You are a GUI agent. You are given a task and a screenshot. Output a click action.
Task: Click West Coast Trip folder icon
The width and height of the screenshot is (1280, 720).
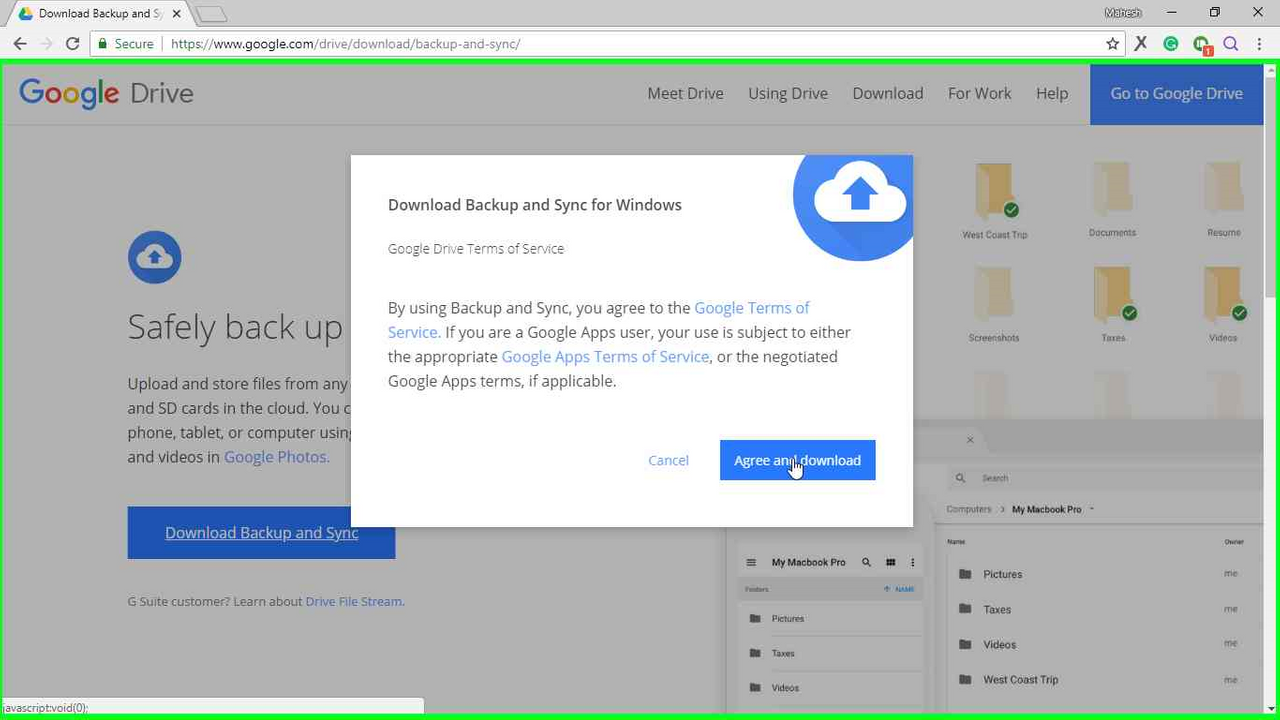coord(994,190)
